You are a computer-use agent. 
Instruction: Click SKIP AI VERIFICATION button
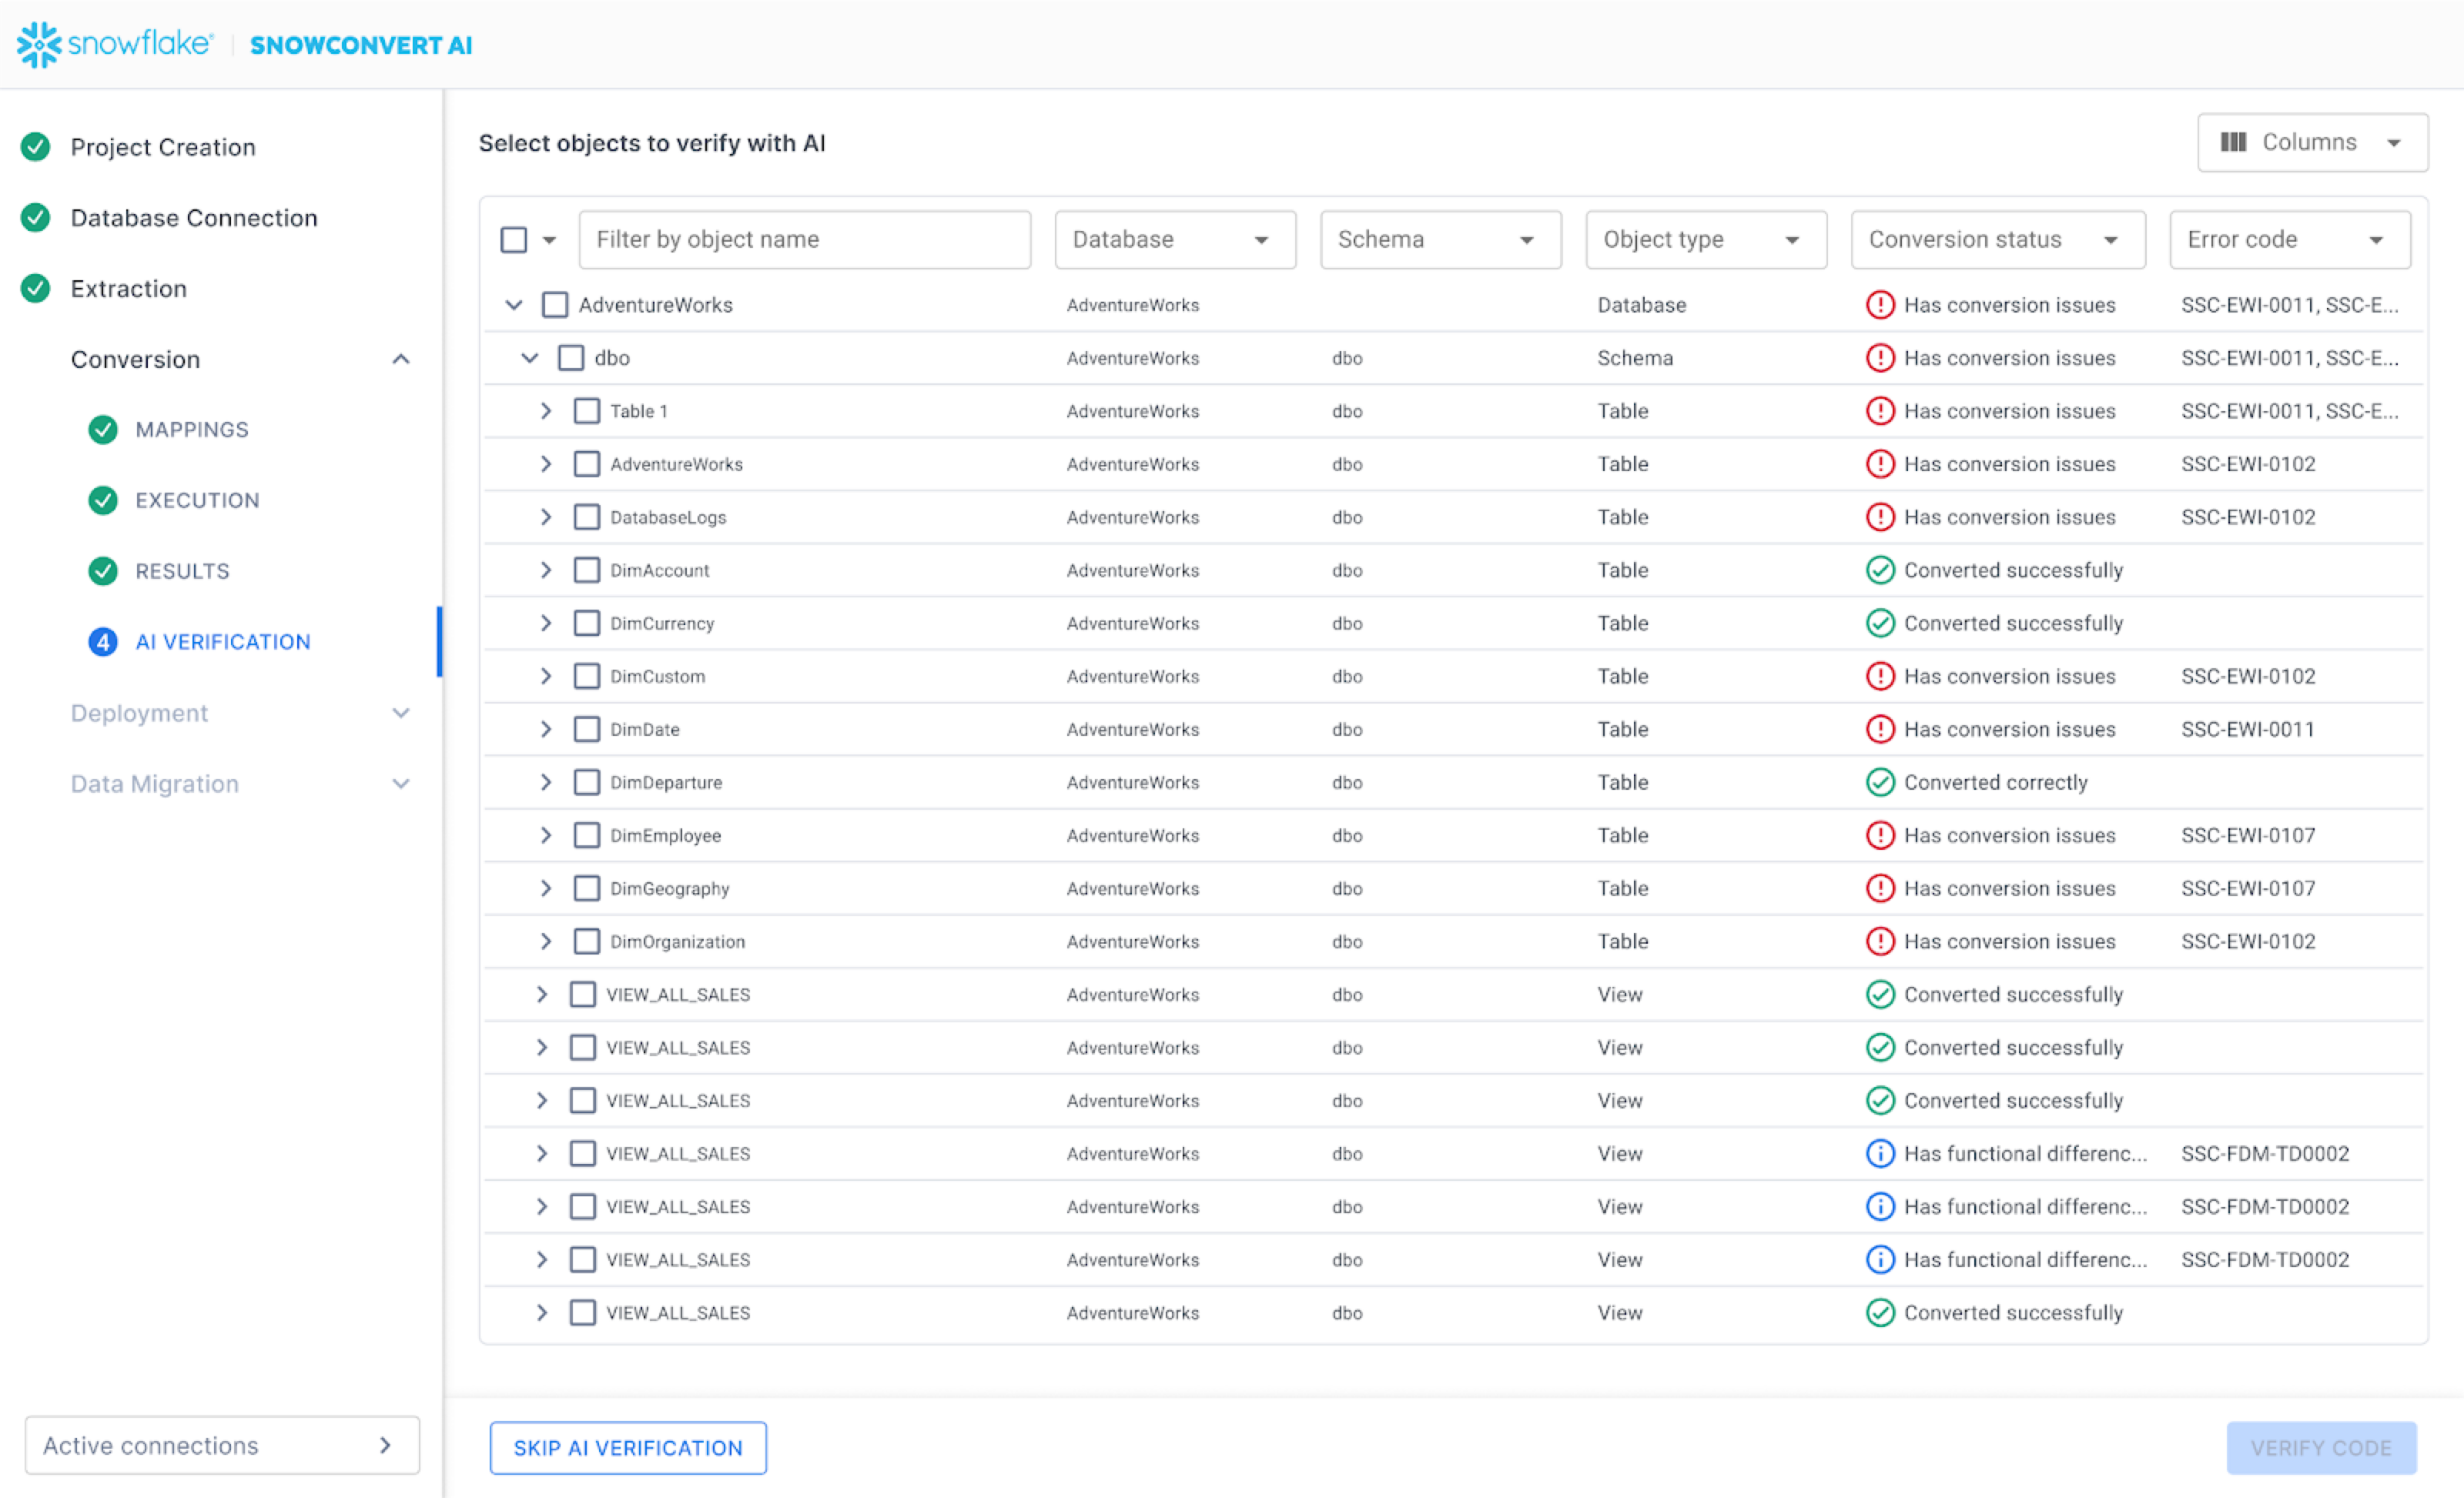tap(628, 1447)
